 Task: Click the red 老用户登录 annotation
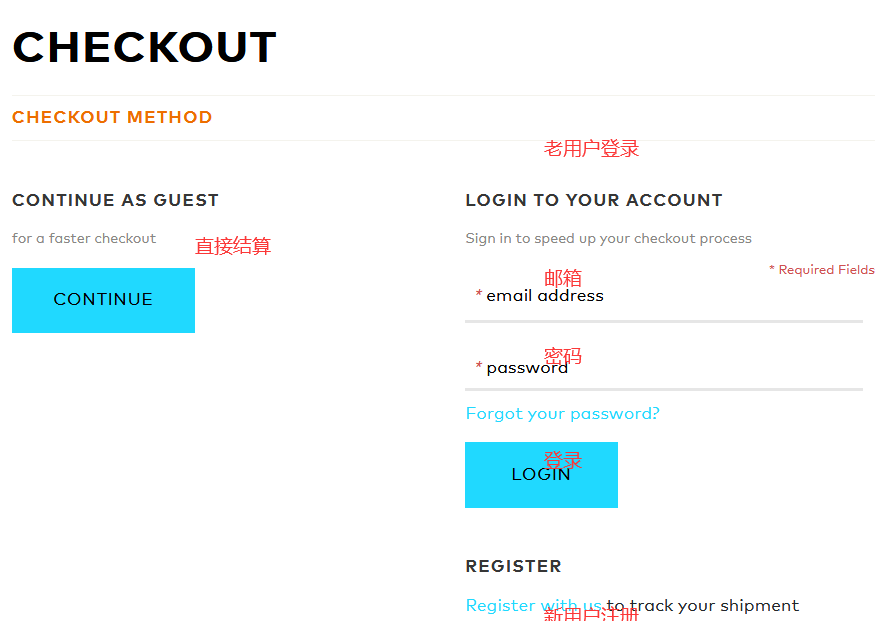tap(591, 149)
